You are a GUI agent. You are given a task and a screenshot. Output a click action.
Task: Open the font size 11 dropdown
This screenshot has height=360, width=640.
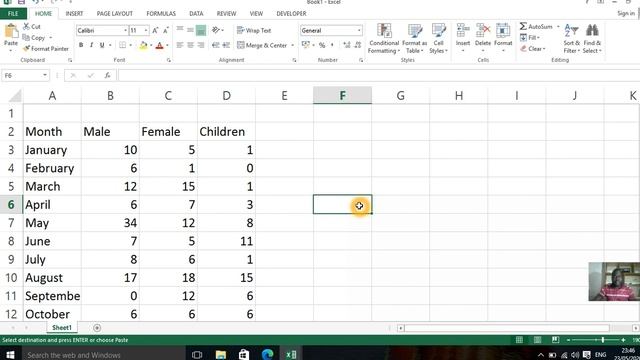pos(146,31)
